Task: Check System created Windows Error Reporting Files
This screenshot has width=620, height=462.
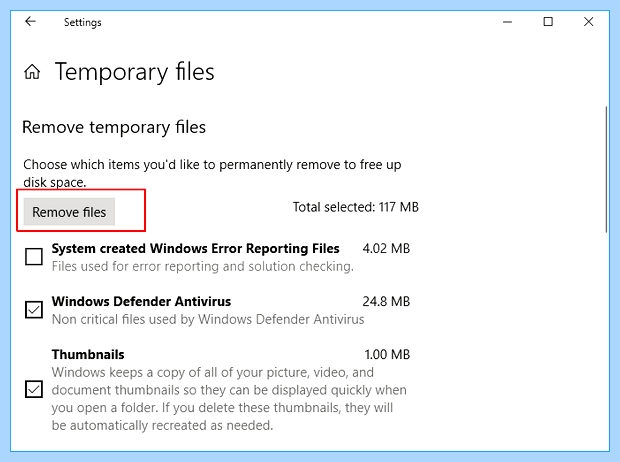Action: click(34, 257)
